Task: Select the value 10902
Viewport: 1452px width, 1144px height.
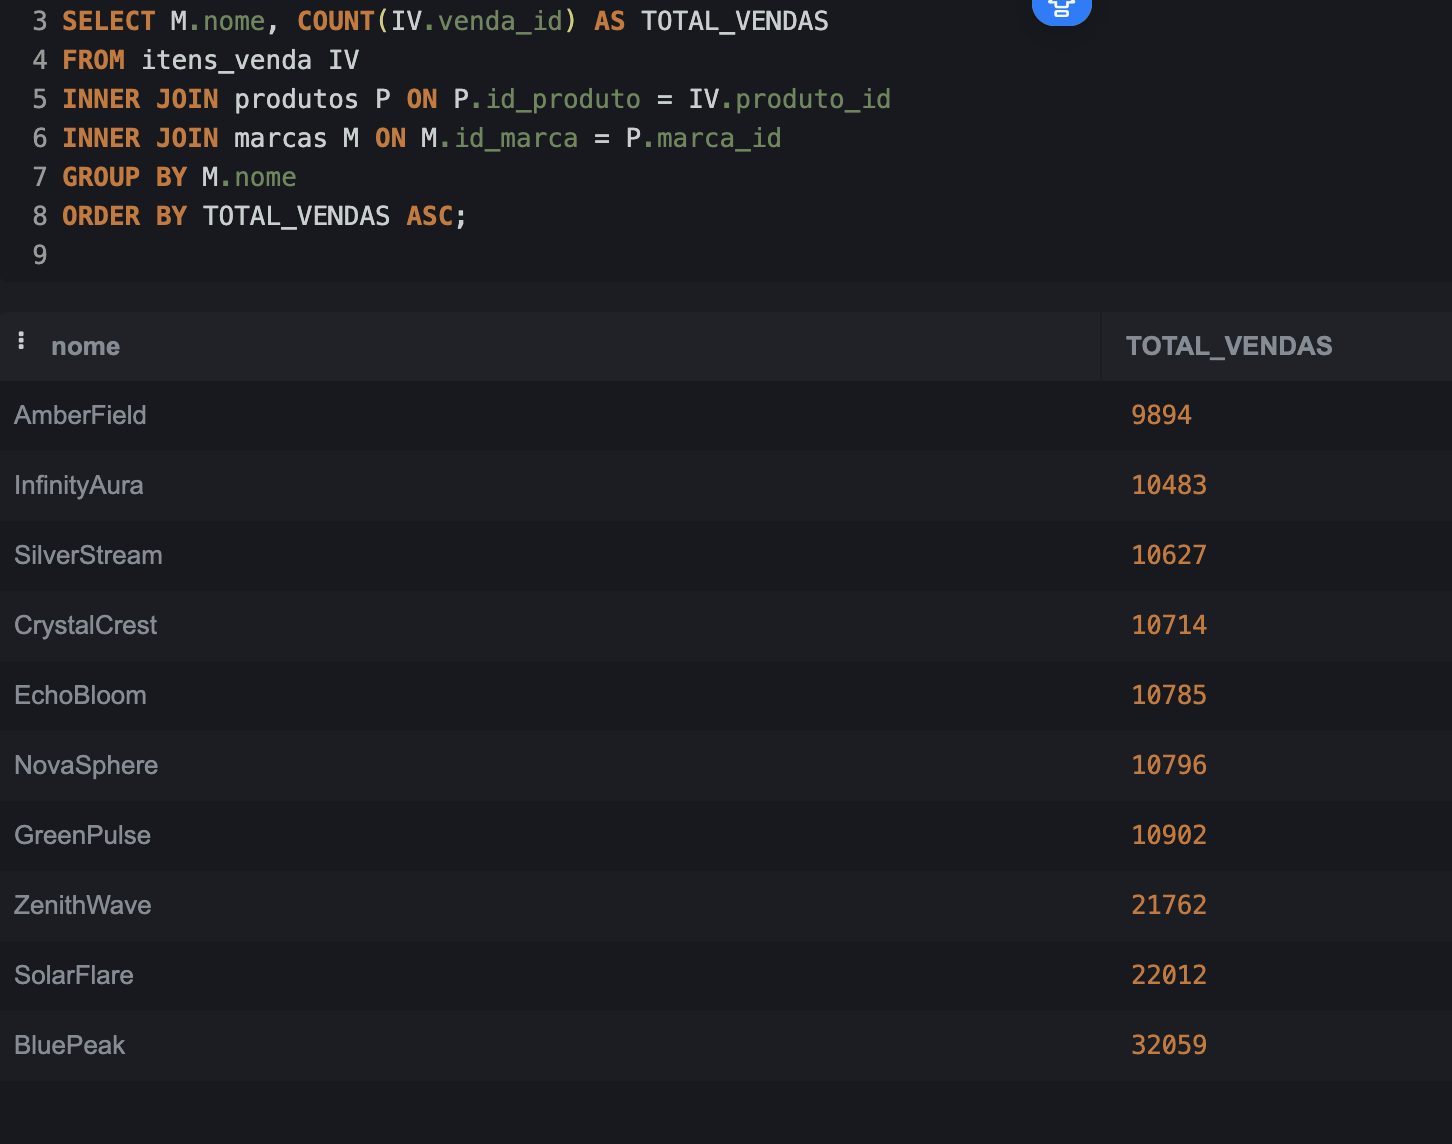Action: tap(1169, 835)
